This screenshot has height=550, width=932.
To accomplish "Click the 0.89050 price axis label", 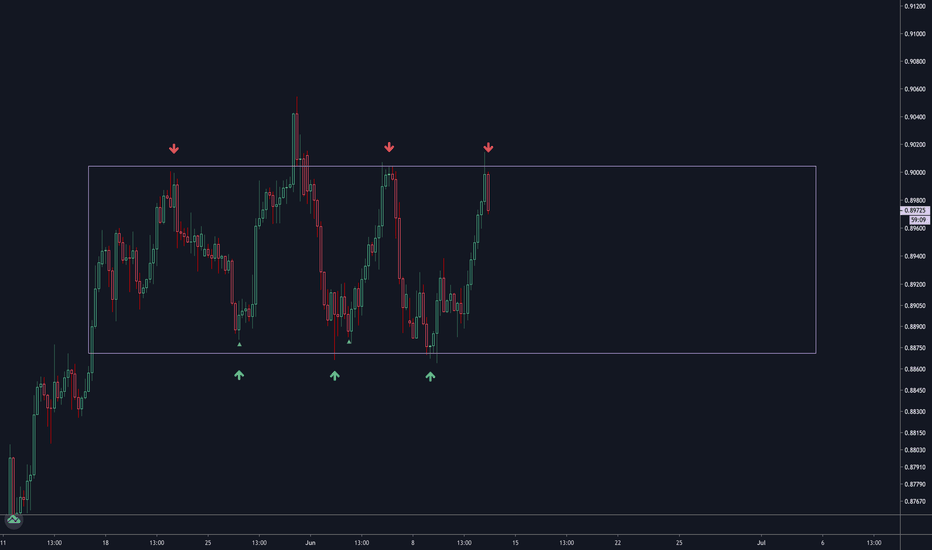I will [915, 306].
